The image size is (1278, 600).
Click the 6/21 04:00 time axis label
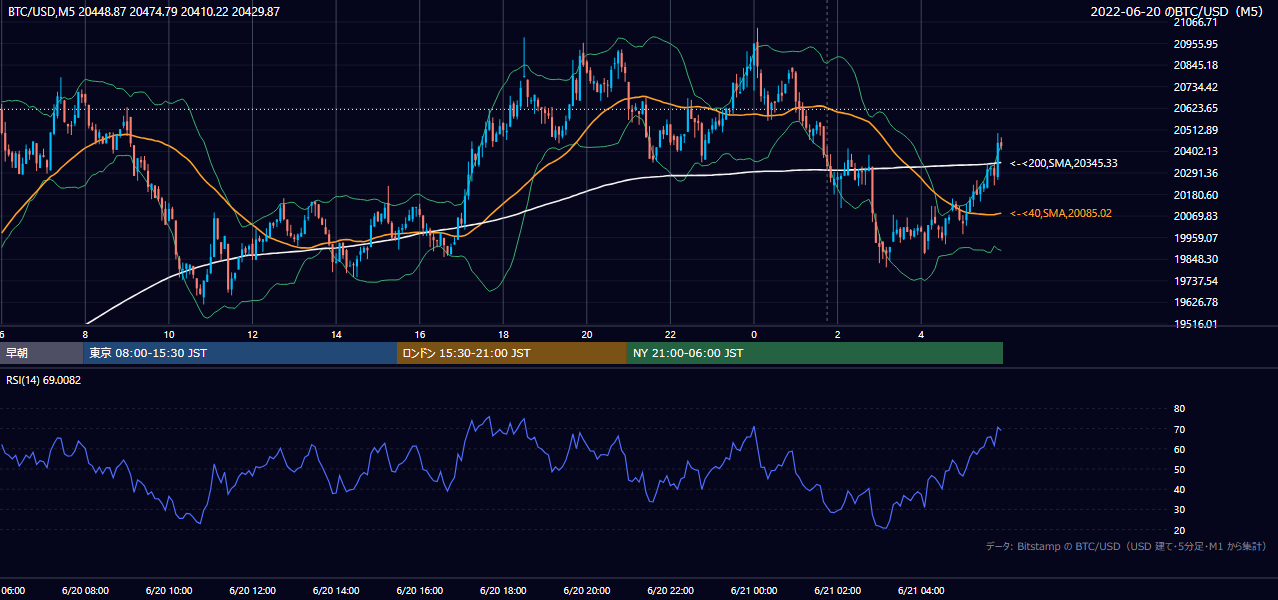click(x=922, y=591)
